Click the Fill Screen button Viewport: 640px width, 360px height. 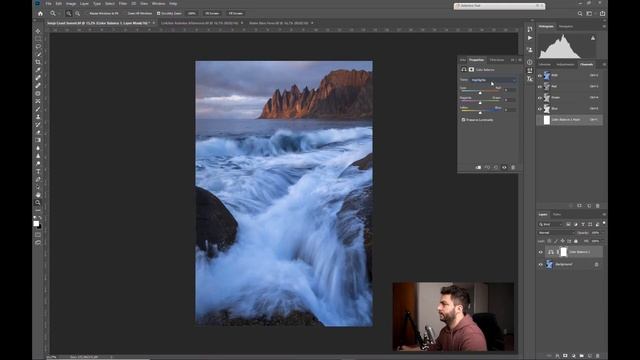236,13
